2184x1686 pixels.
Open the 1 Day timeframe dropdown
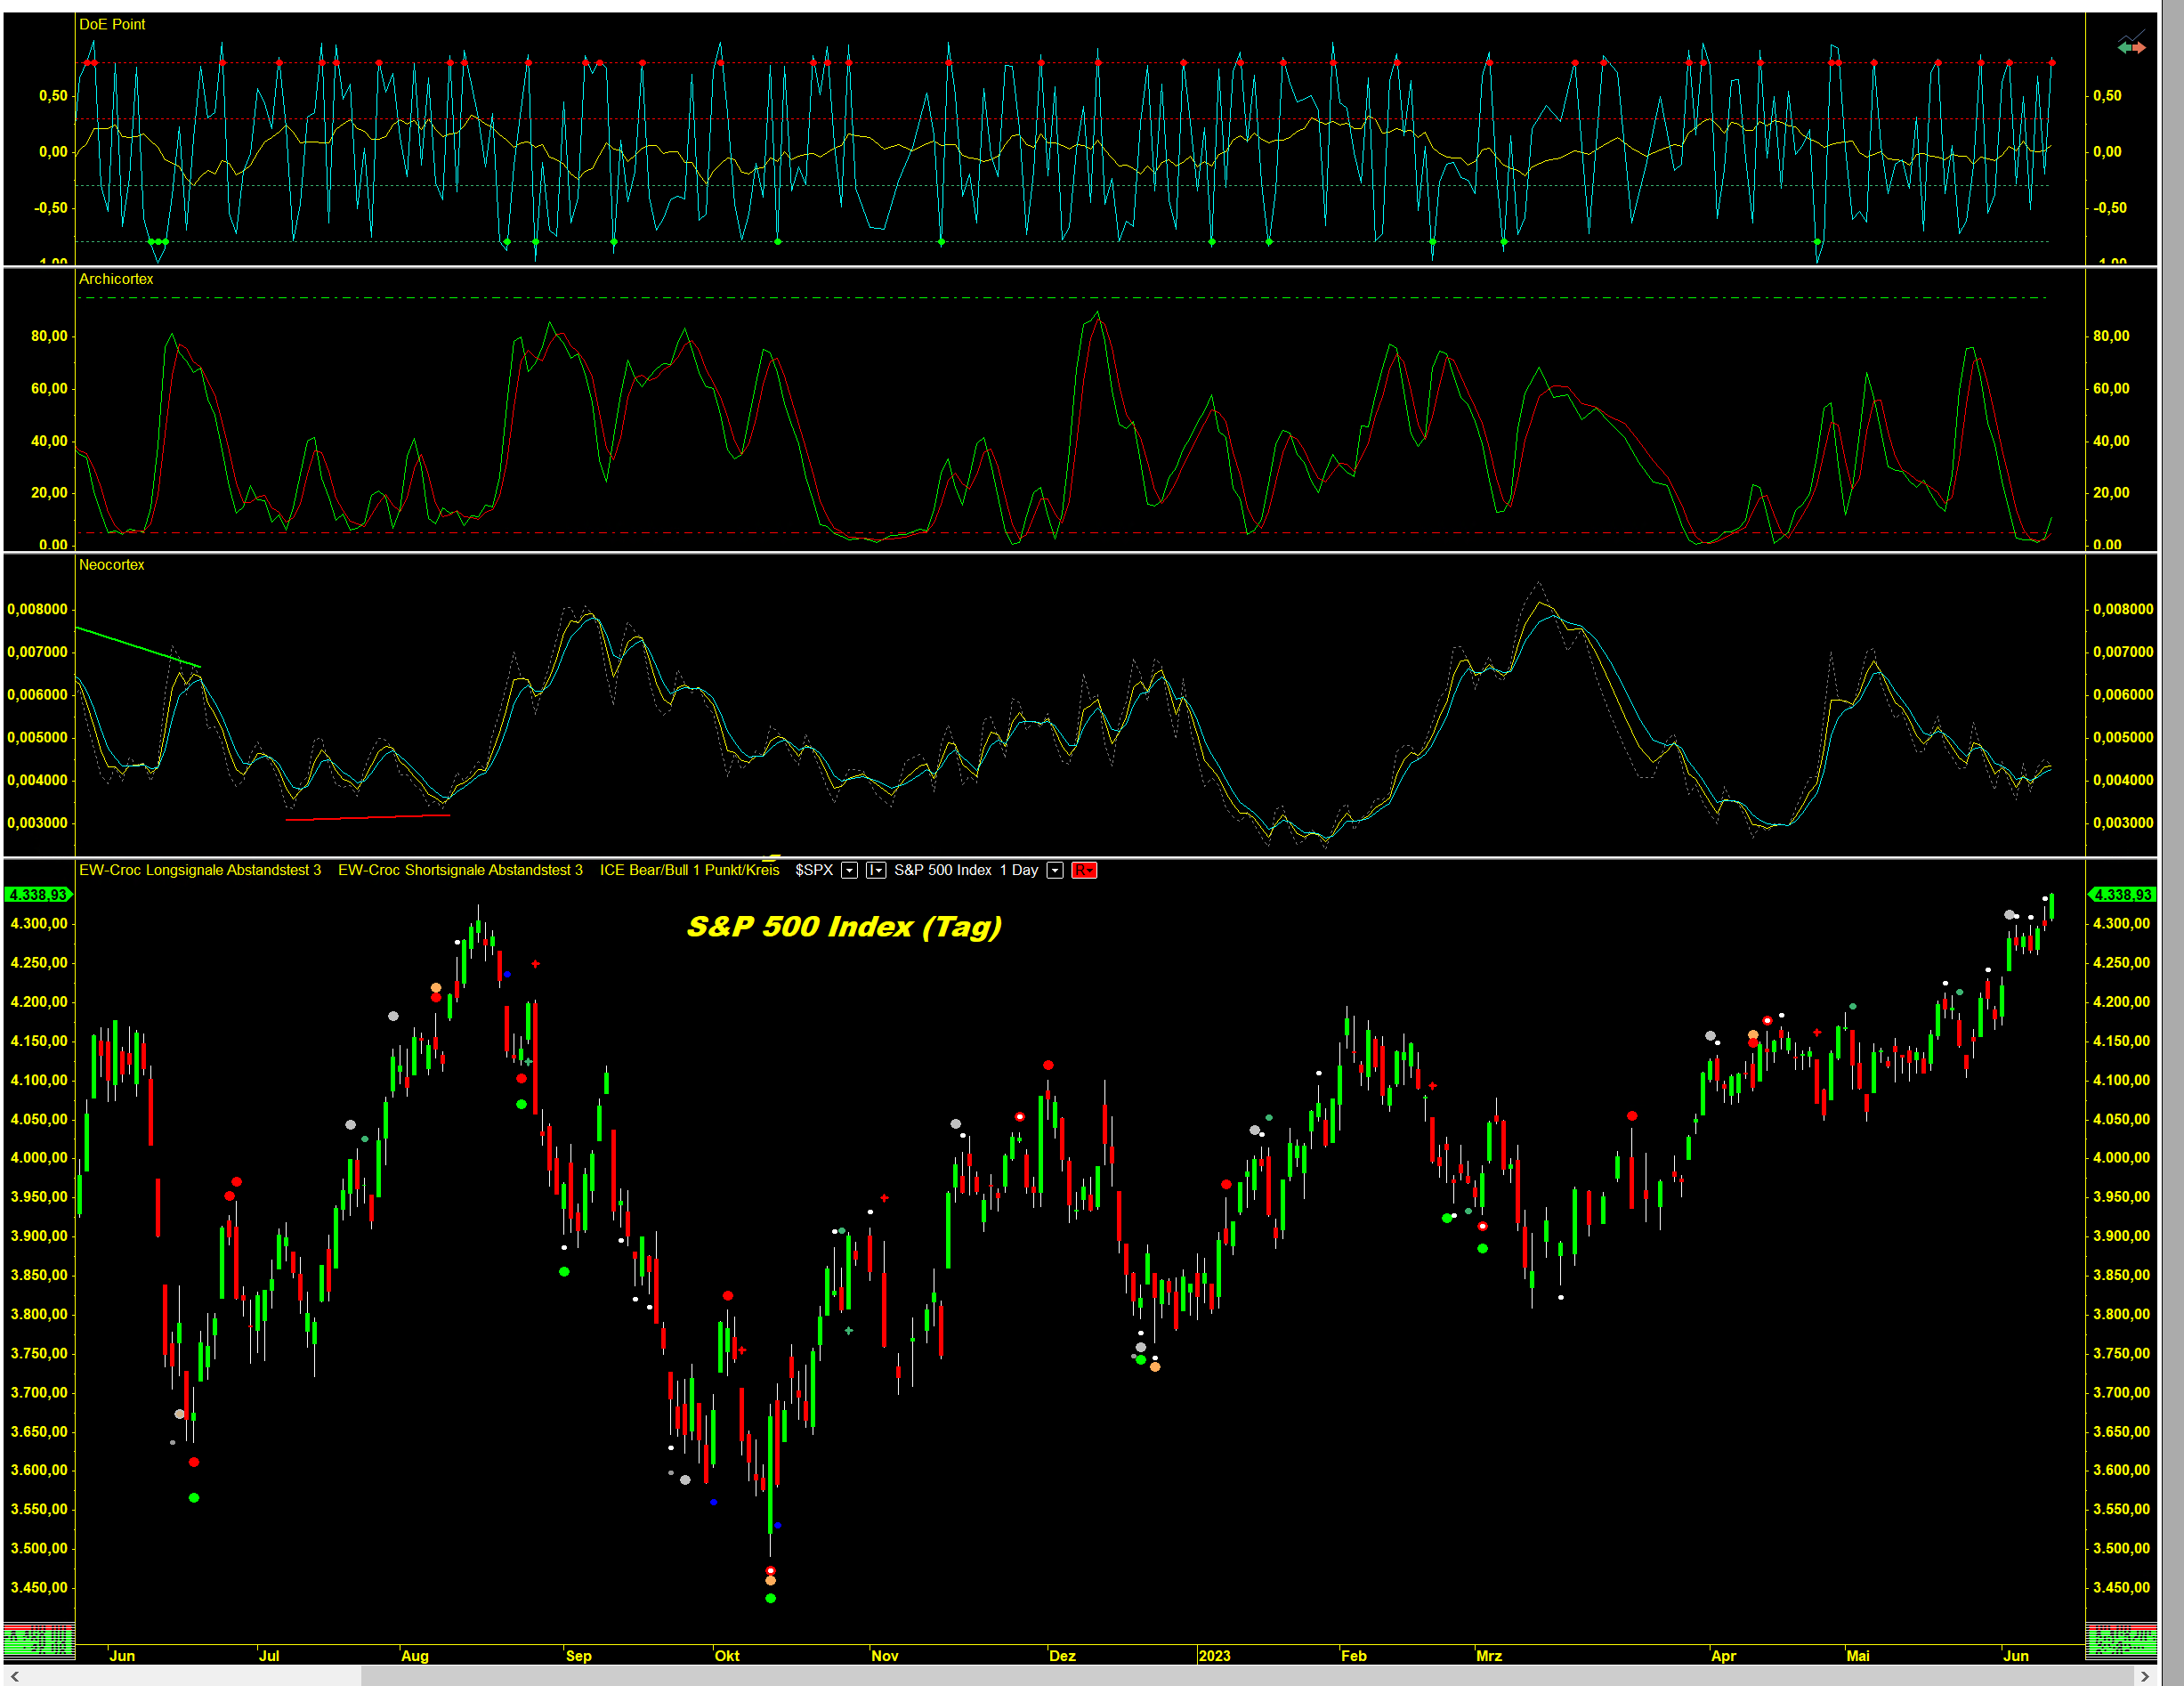click(x=1054, y=870)
